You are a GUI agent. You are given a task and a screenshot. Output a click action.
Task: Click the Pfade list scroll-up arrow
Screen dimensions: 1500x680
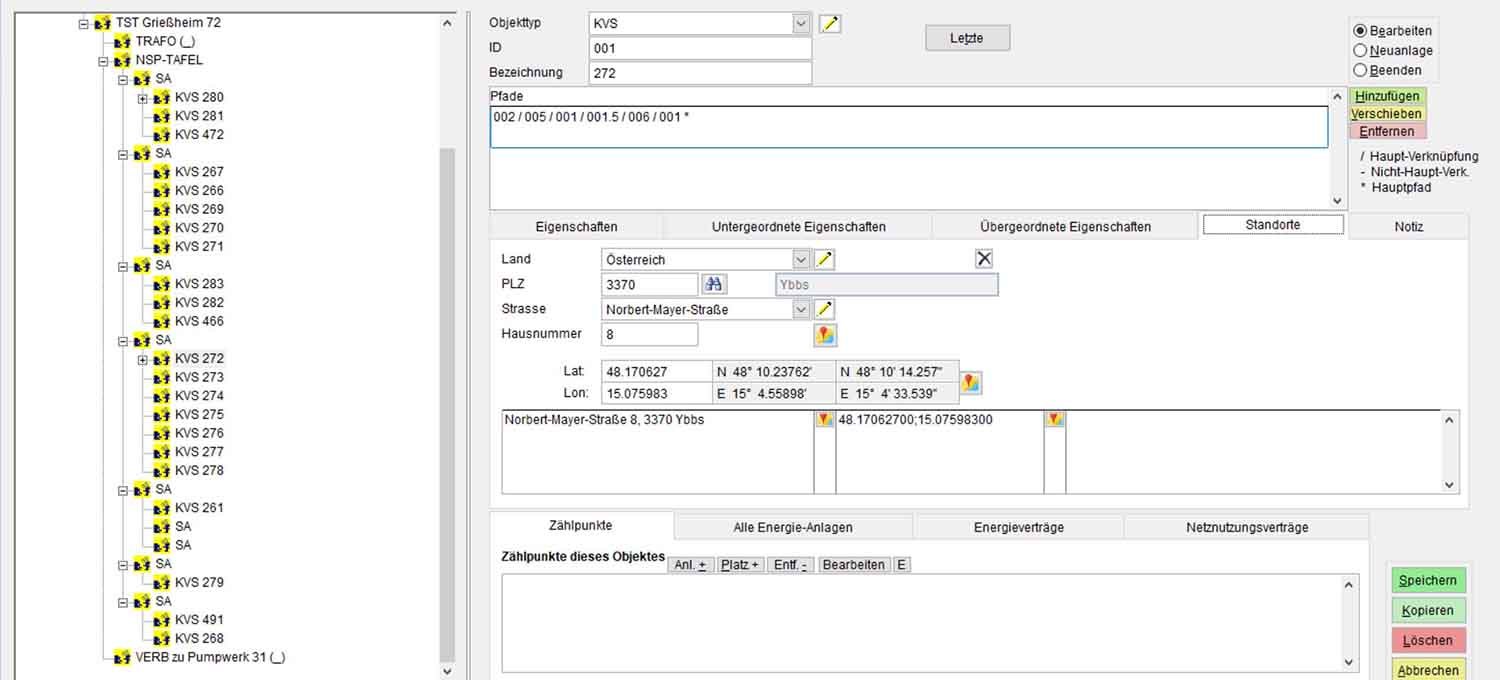(1338, 97)
